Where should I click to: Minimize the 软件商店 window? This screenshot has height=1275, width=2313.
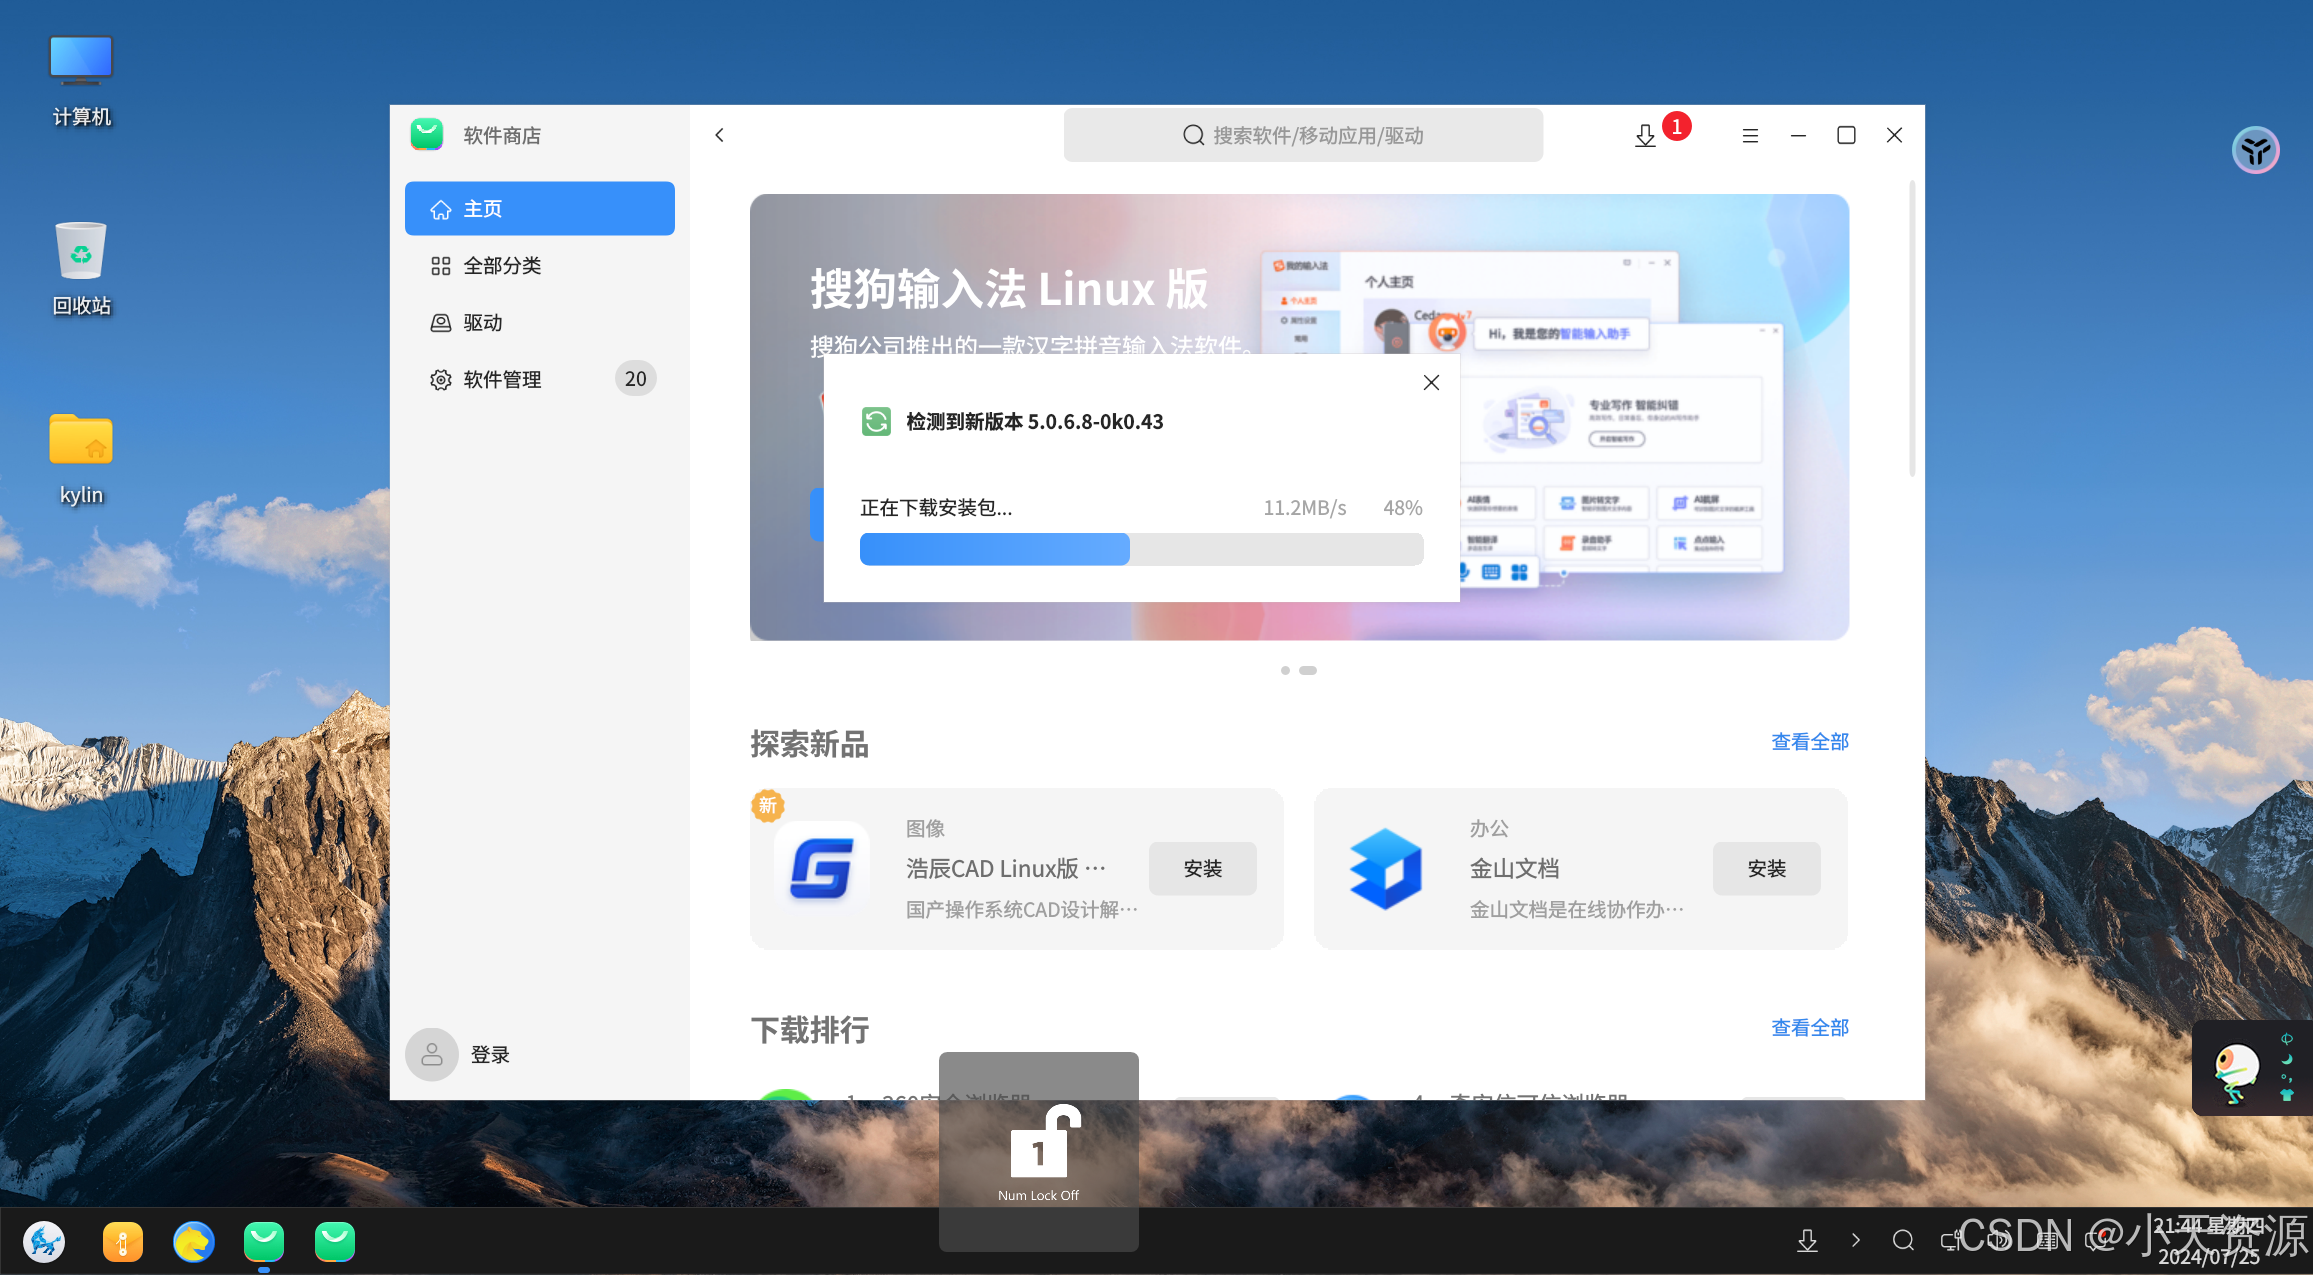point(1798,135)
